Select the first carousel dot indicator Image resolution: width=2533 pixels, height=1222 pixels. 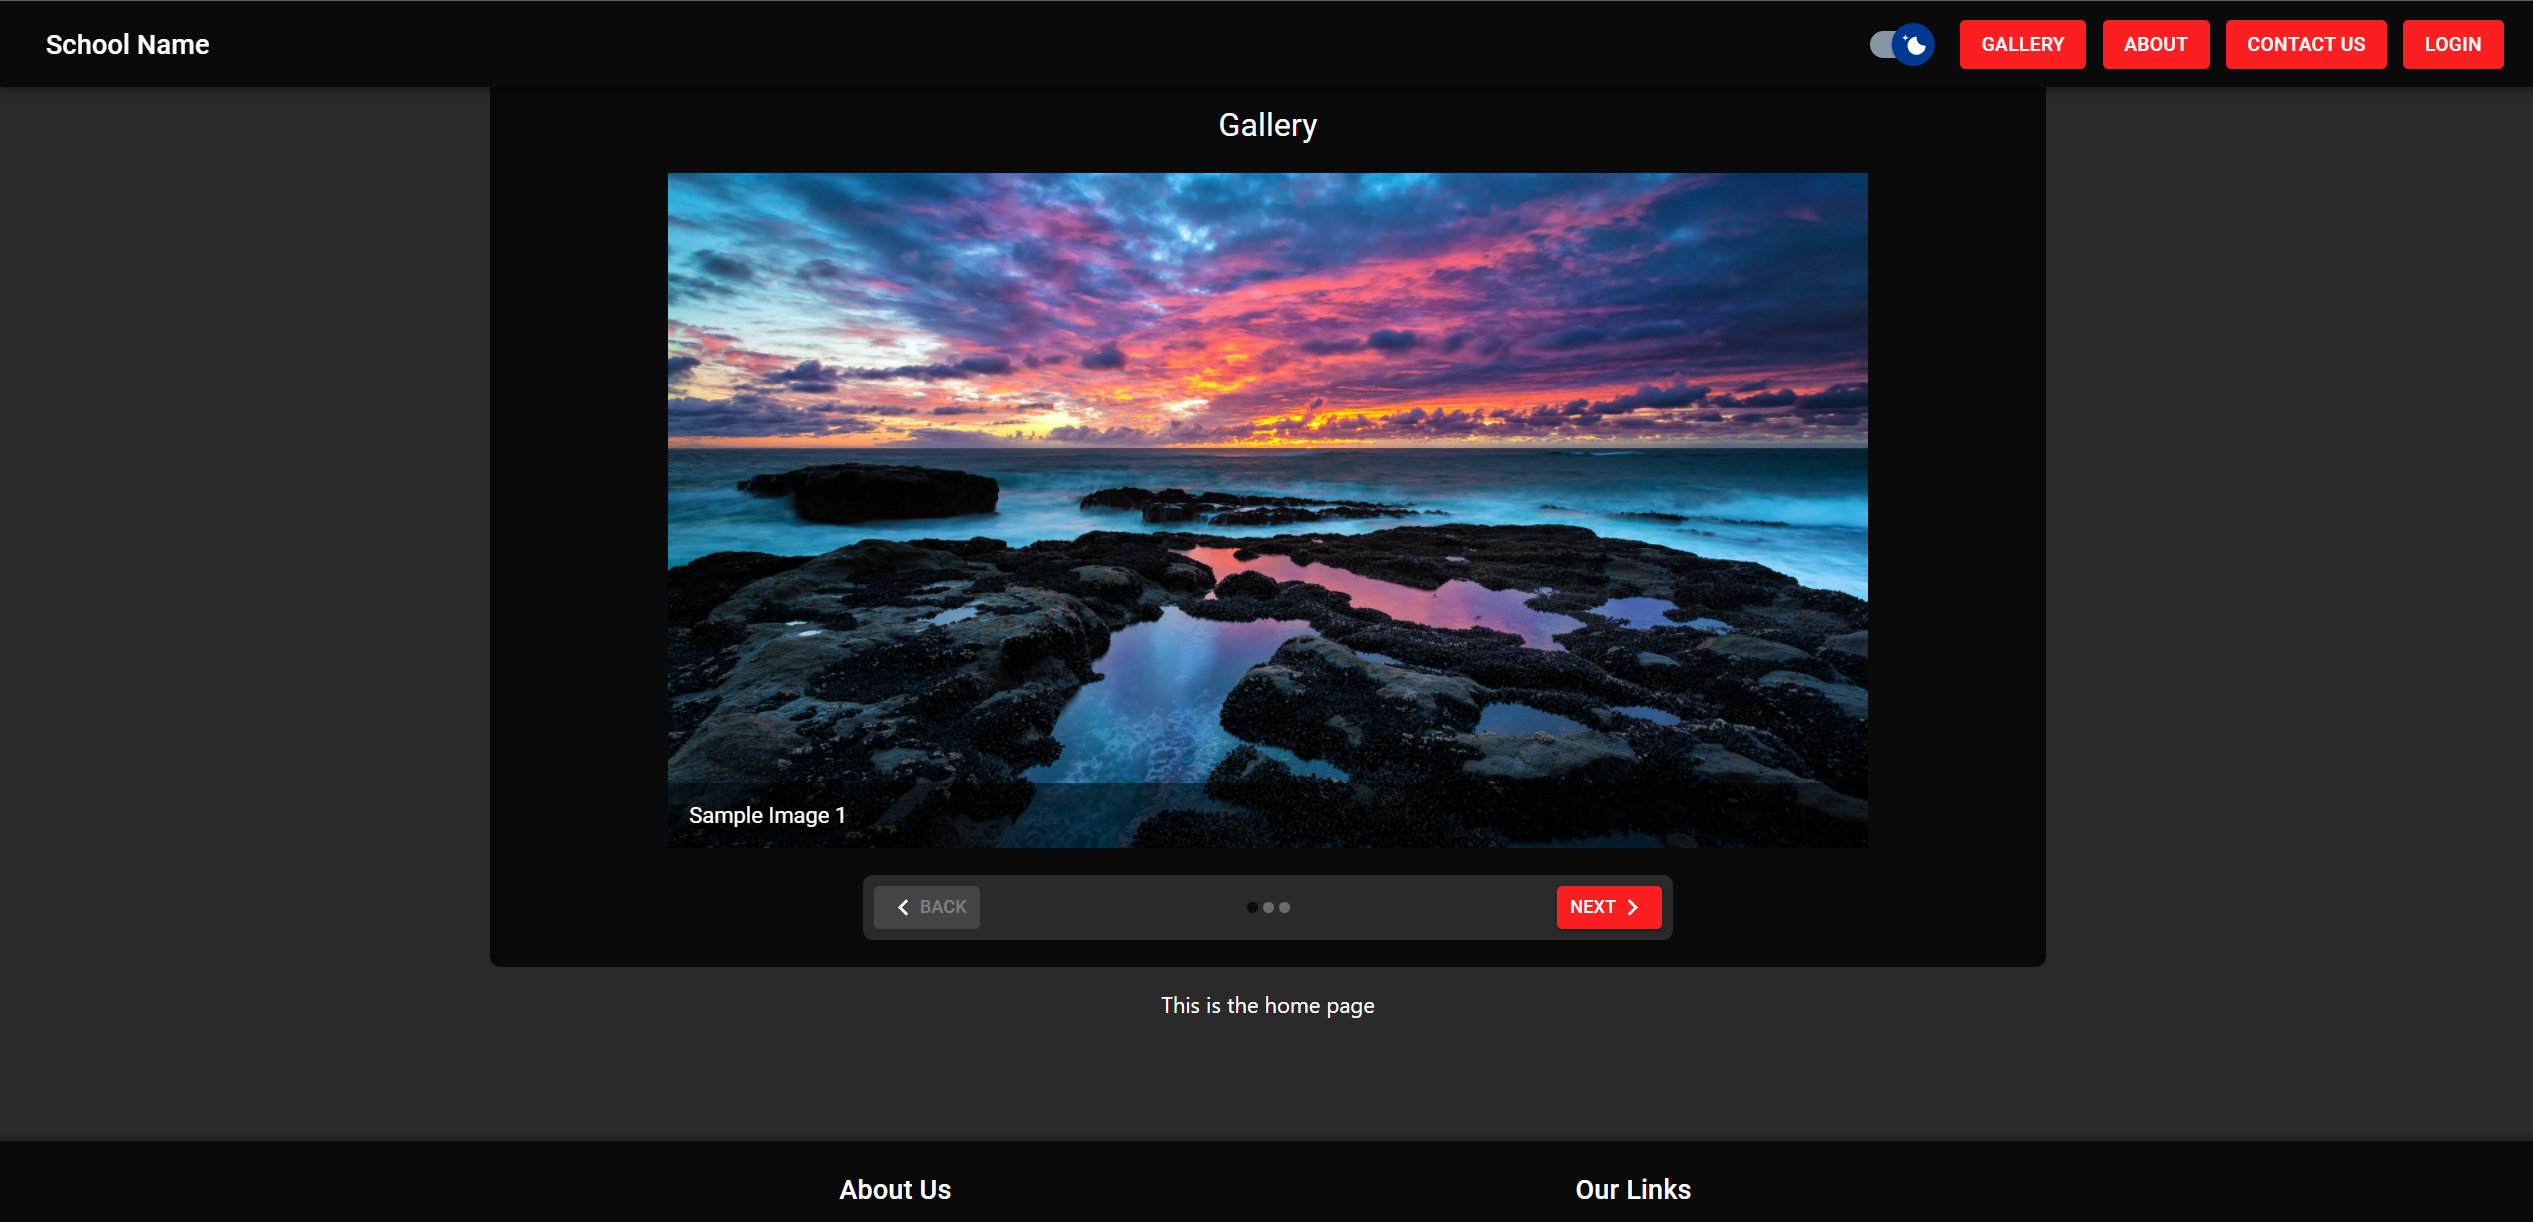[x=1252, y=908]
